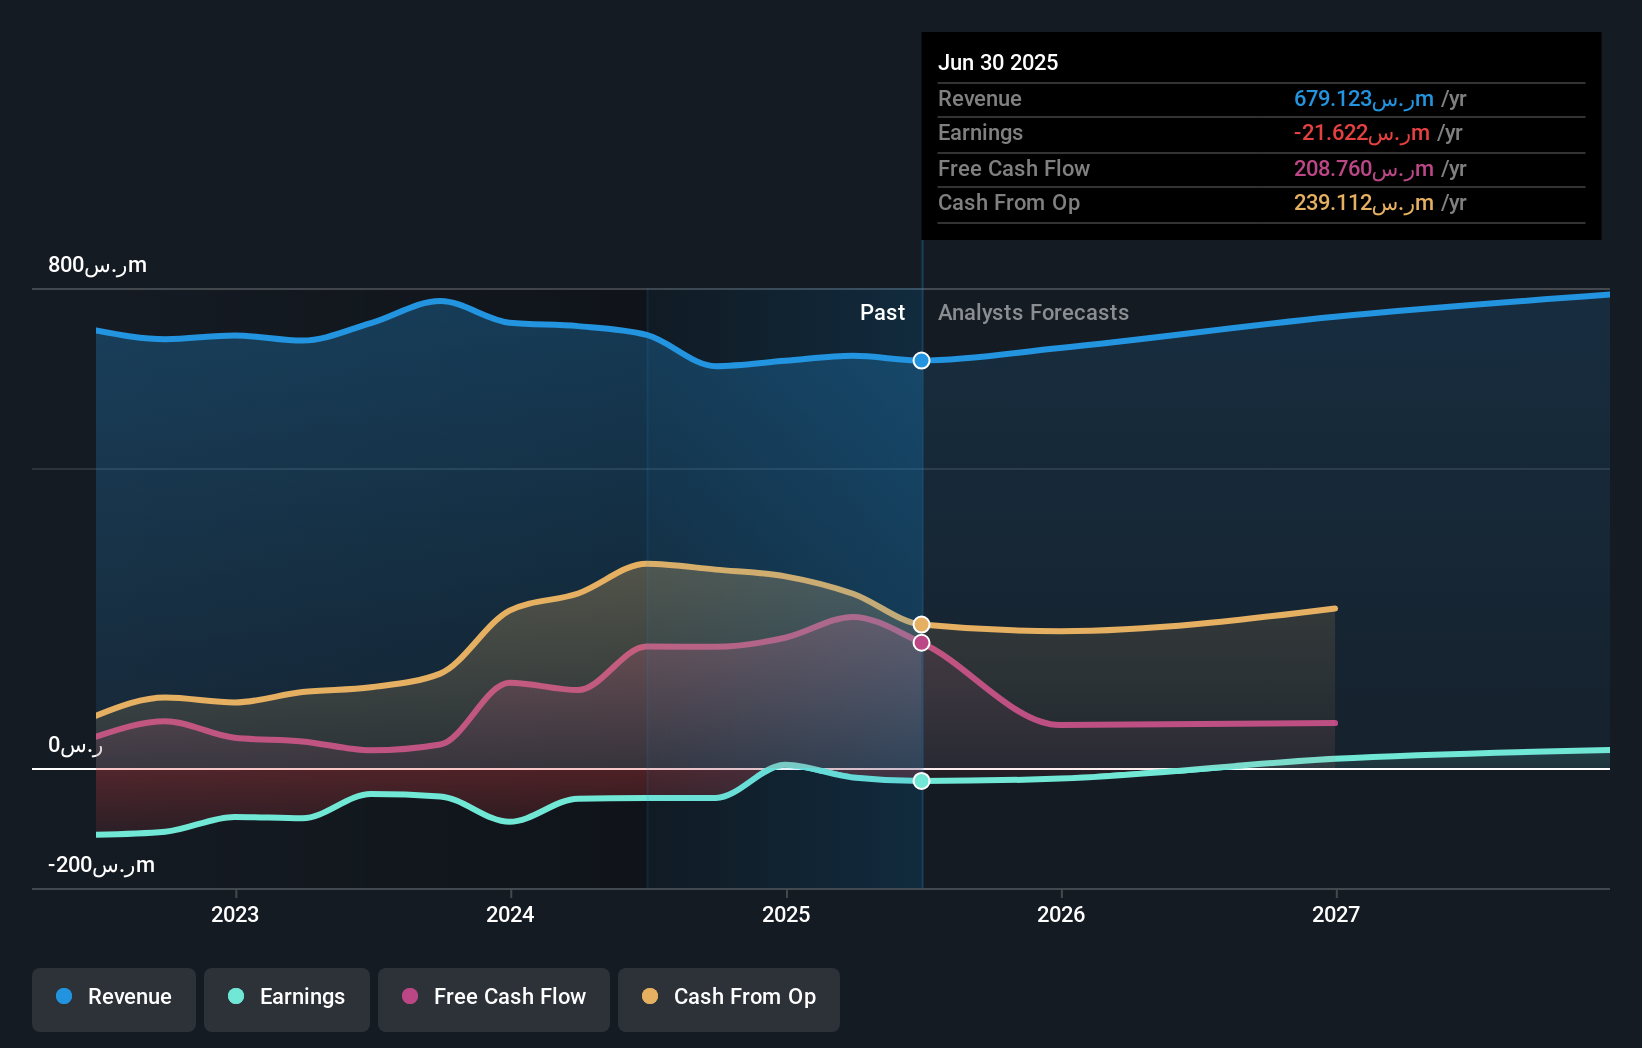Hide the Free Cash Flow series

[493, 997]
